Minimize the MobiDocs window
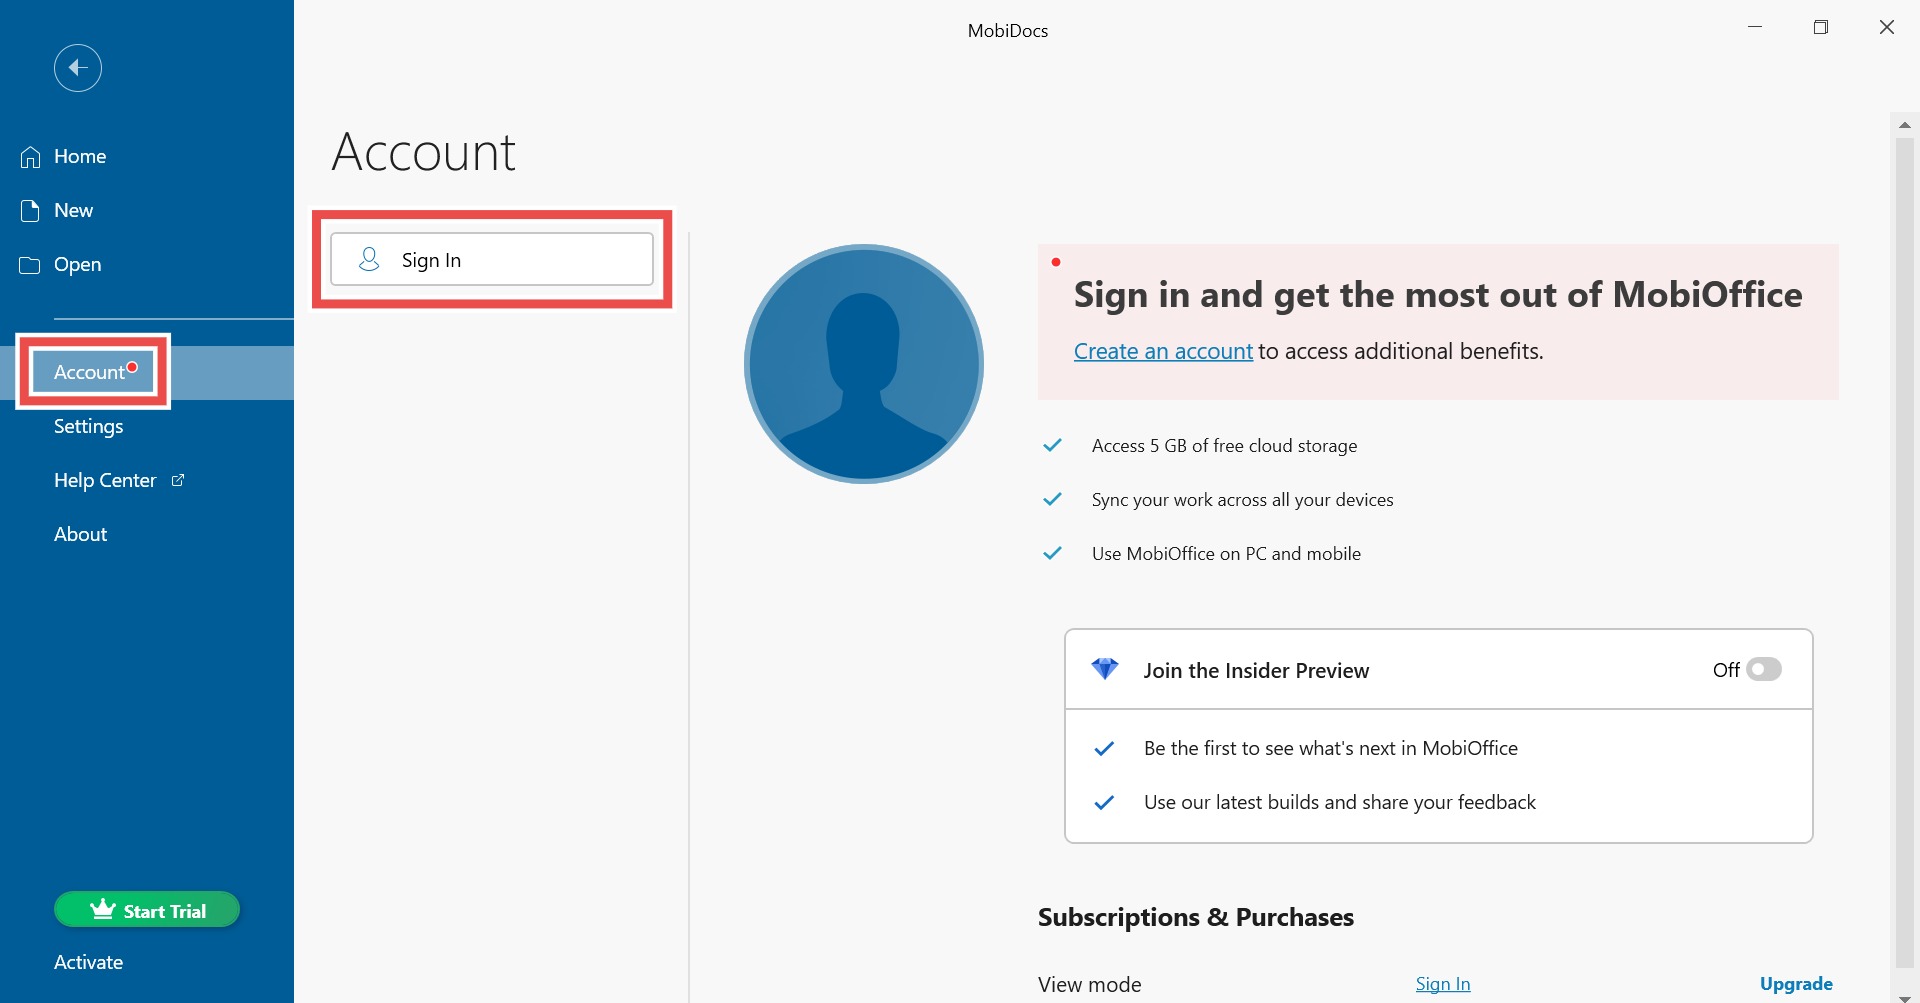 (x=1755, y=28)
